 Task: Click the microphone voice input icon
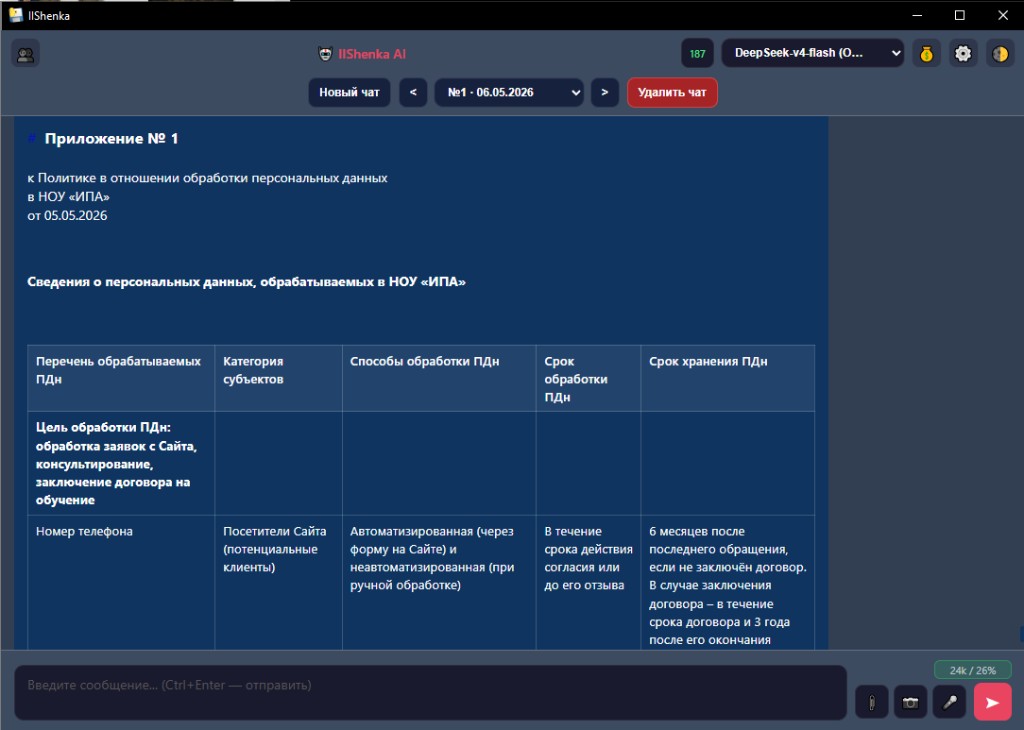coord(950,703)
